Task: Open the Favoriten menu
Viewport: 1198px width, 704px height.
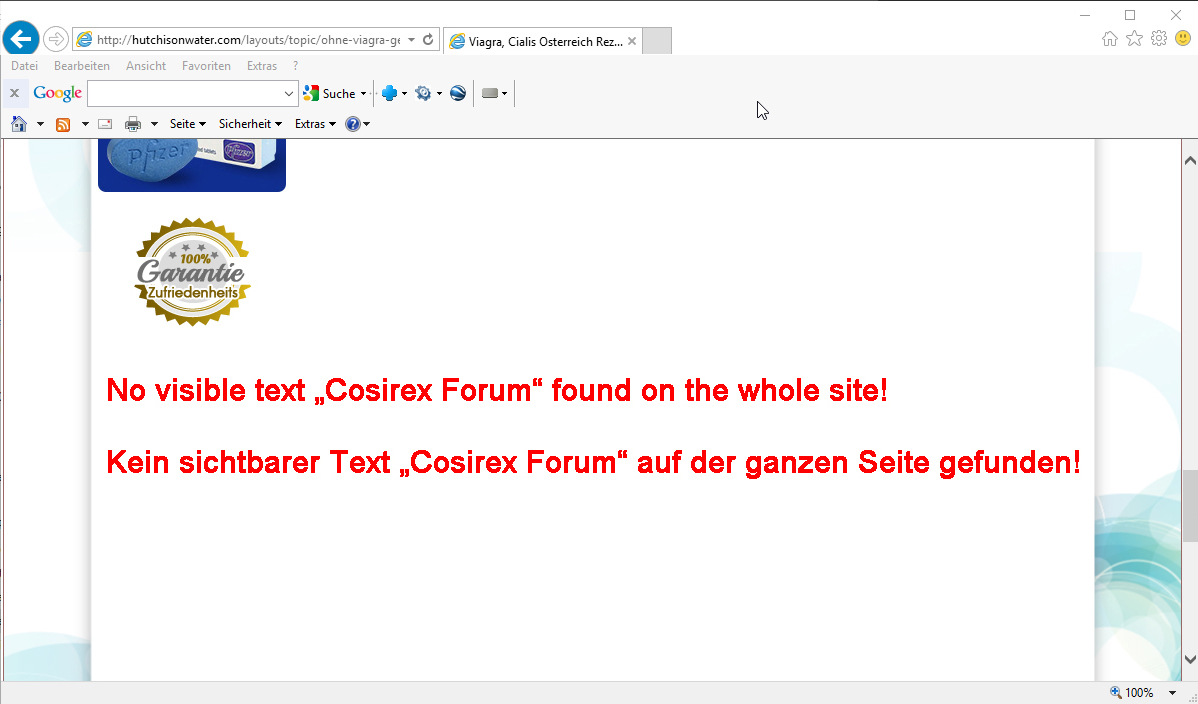Action: tap(206, 66)
